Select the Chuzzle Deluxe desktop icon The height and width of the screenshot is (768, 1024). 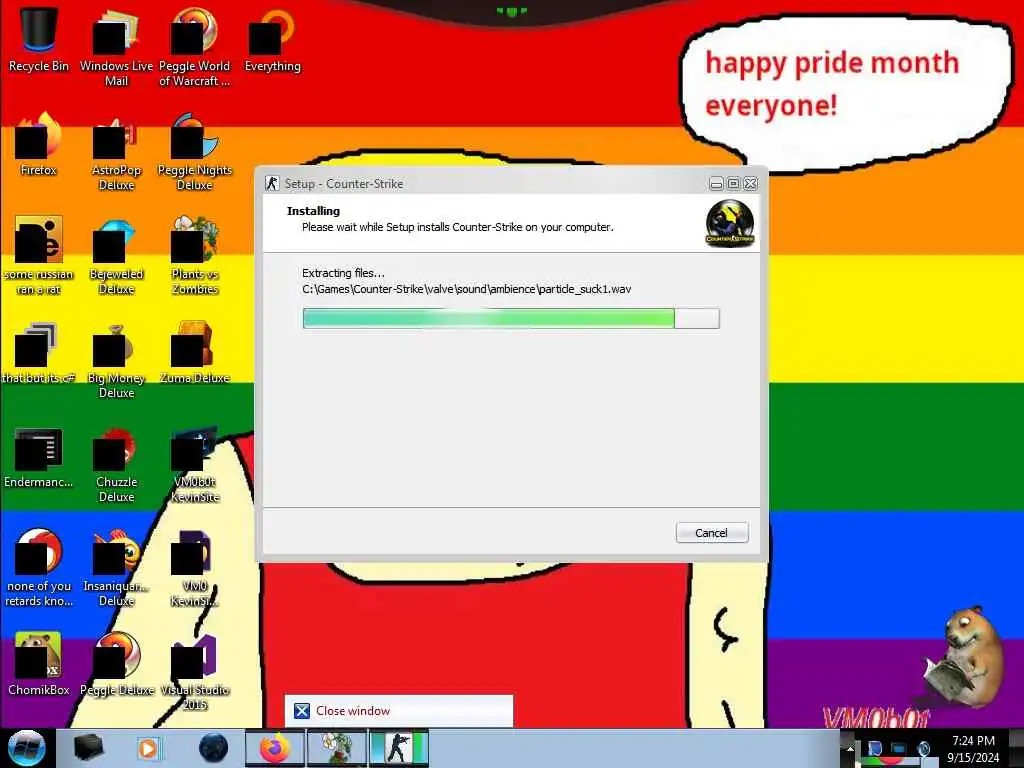(116, 464)
